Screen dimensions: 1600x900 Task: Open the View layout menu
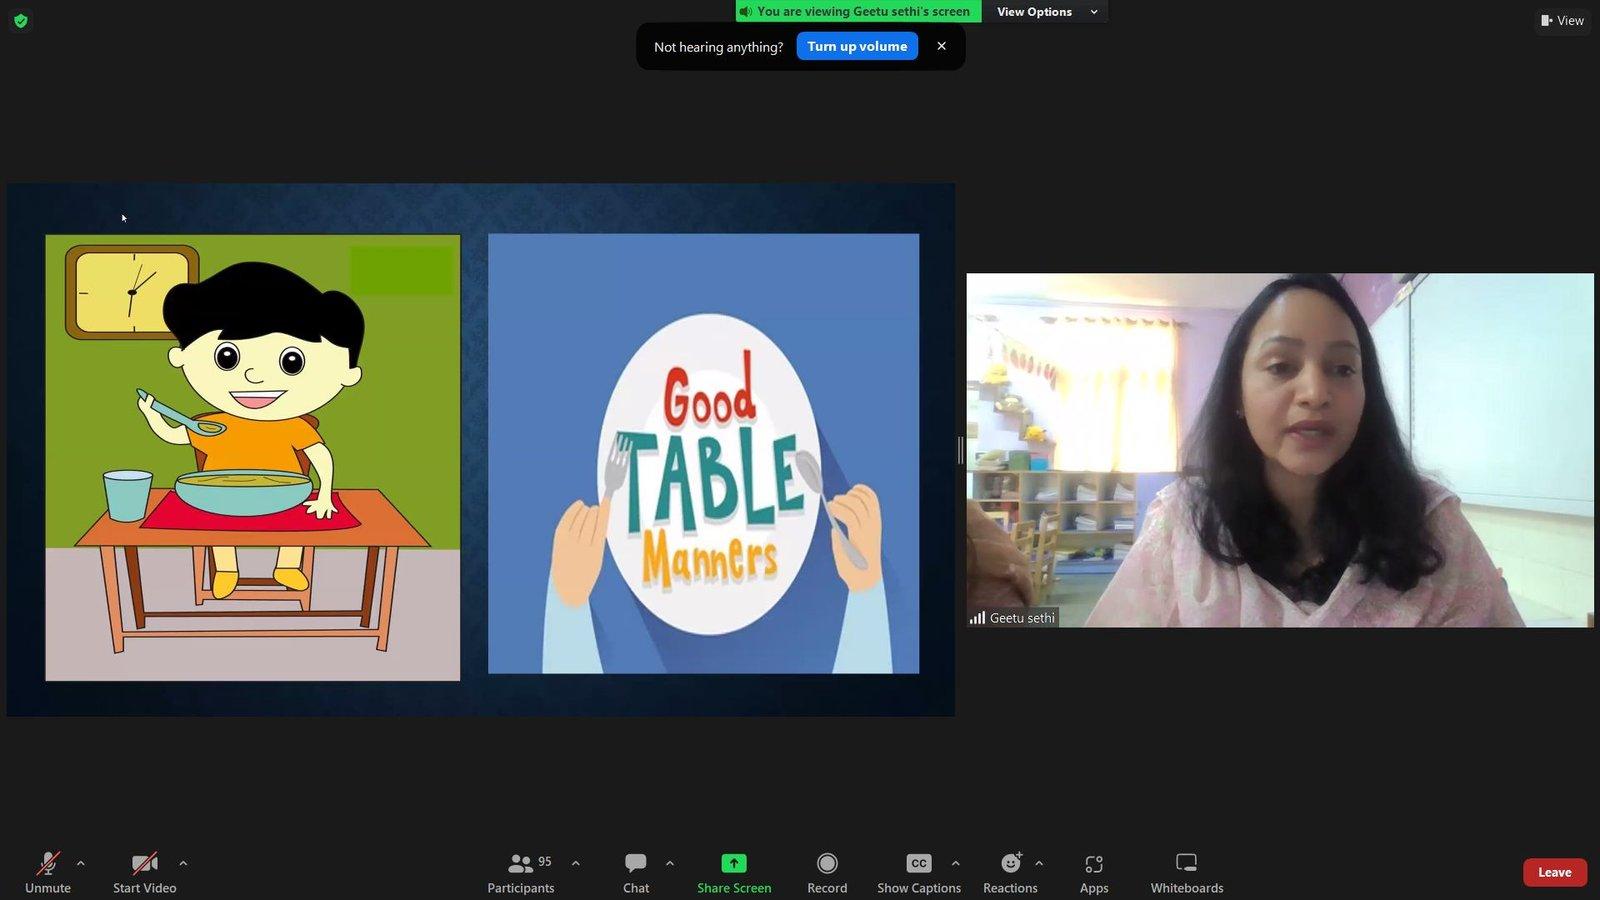1563,20
